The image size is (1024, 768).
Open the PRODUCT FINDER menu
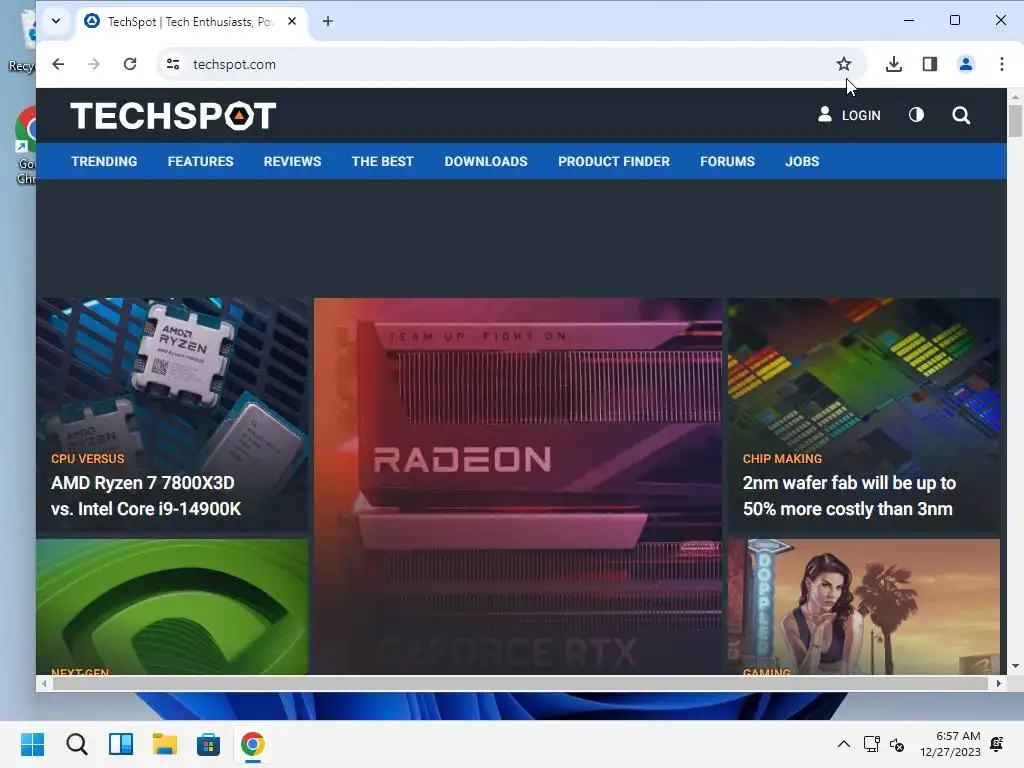coord(614,161)
